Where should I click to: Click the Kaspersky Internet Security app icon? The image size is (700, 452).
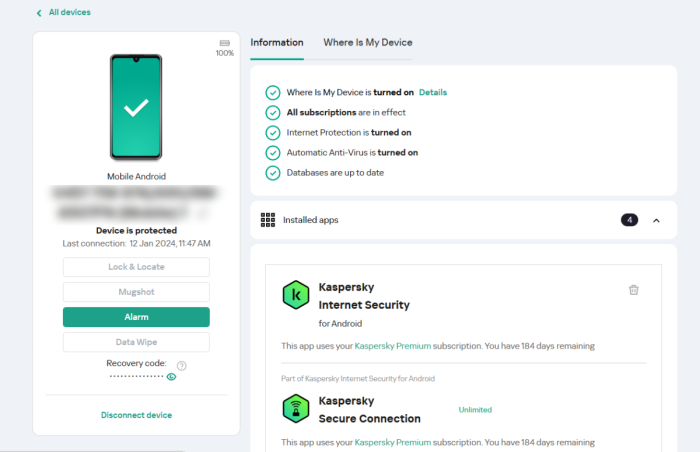[295, 295]
